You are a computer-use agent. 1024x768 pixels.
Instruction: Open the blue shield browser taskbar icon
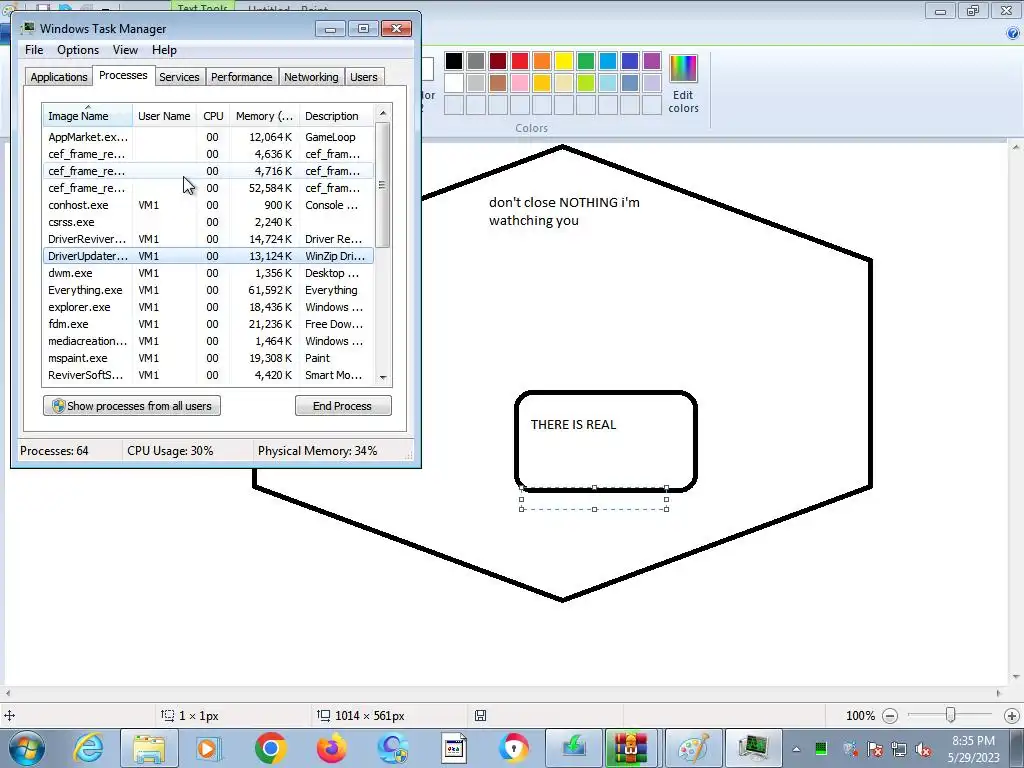pyautogui.click(x=392, y=748)
